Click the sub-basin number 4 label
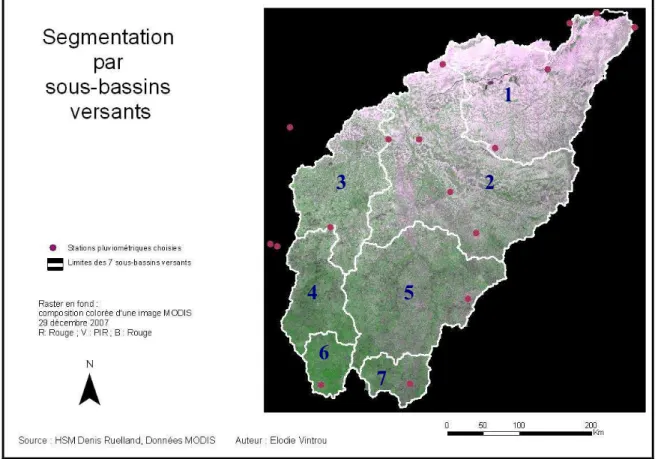The height and width of the screenshot is (459, 661). pyautogui.click(x=312, y=293)
